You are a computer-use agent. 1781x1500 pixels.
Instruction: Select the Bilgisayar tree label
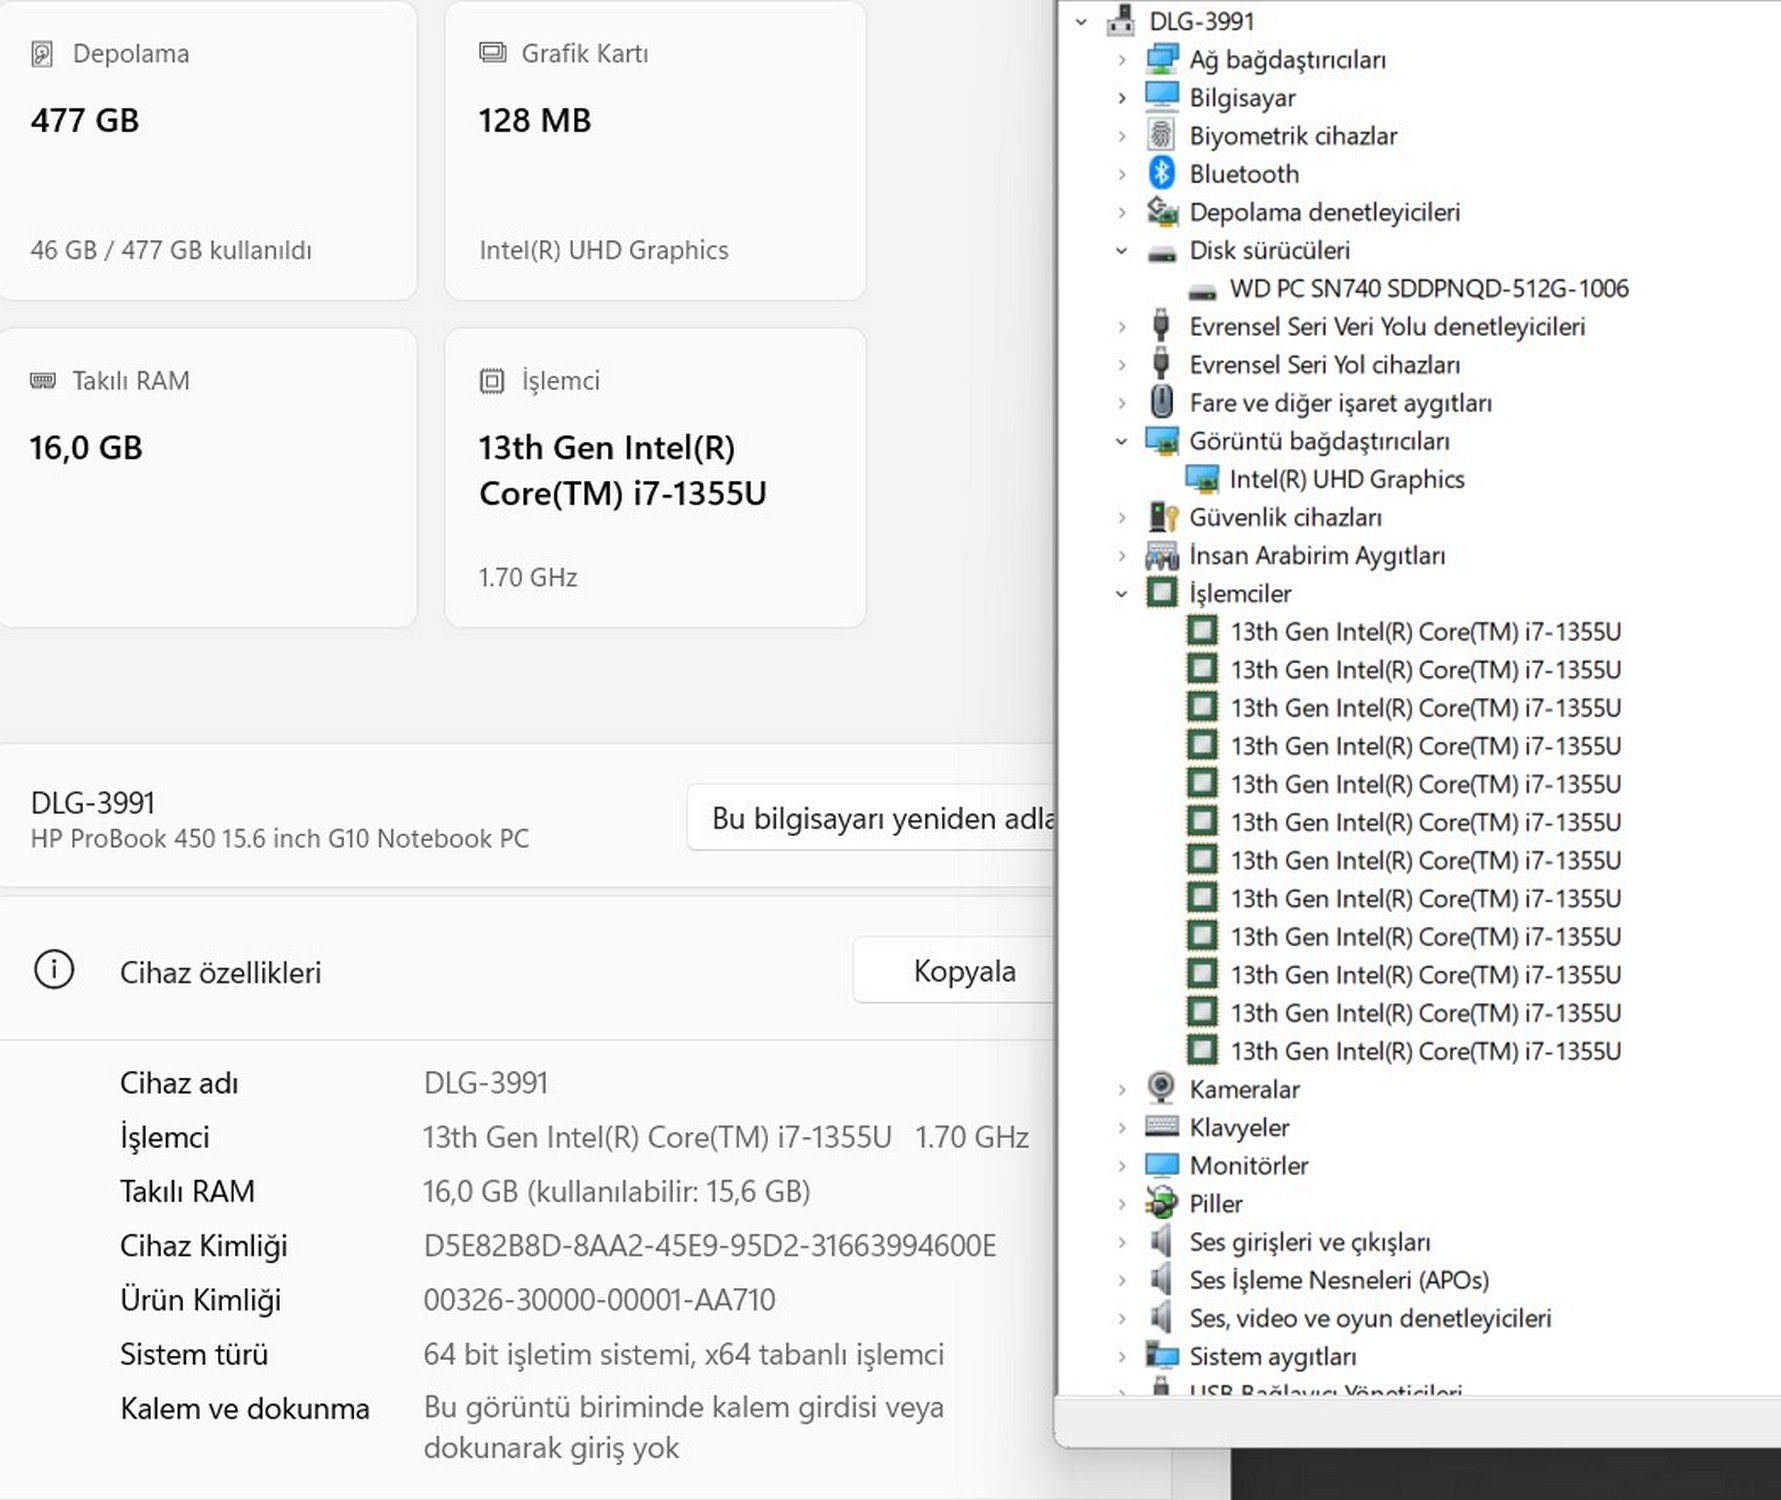coord(1242,97)
